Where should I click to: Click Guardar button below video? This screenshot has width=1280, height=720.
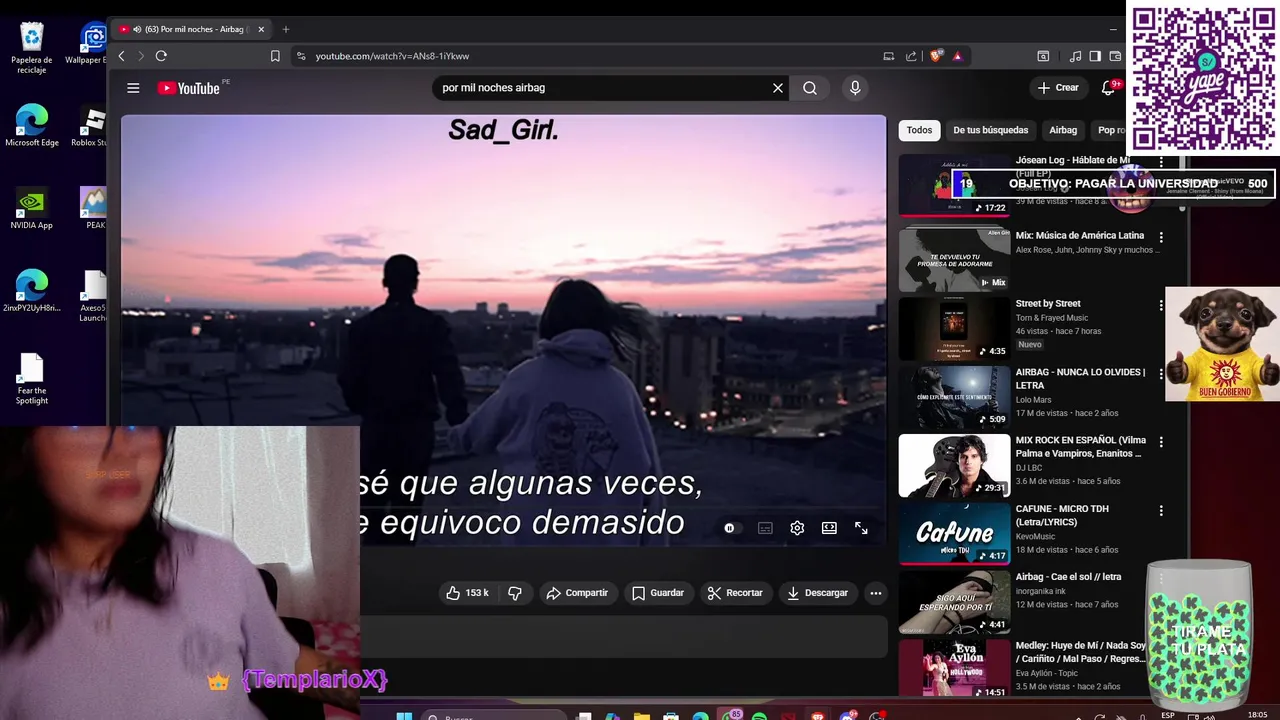click(x=658, y=593)
